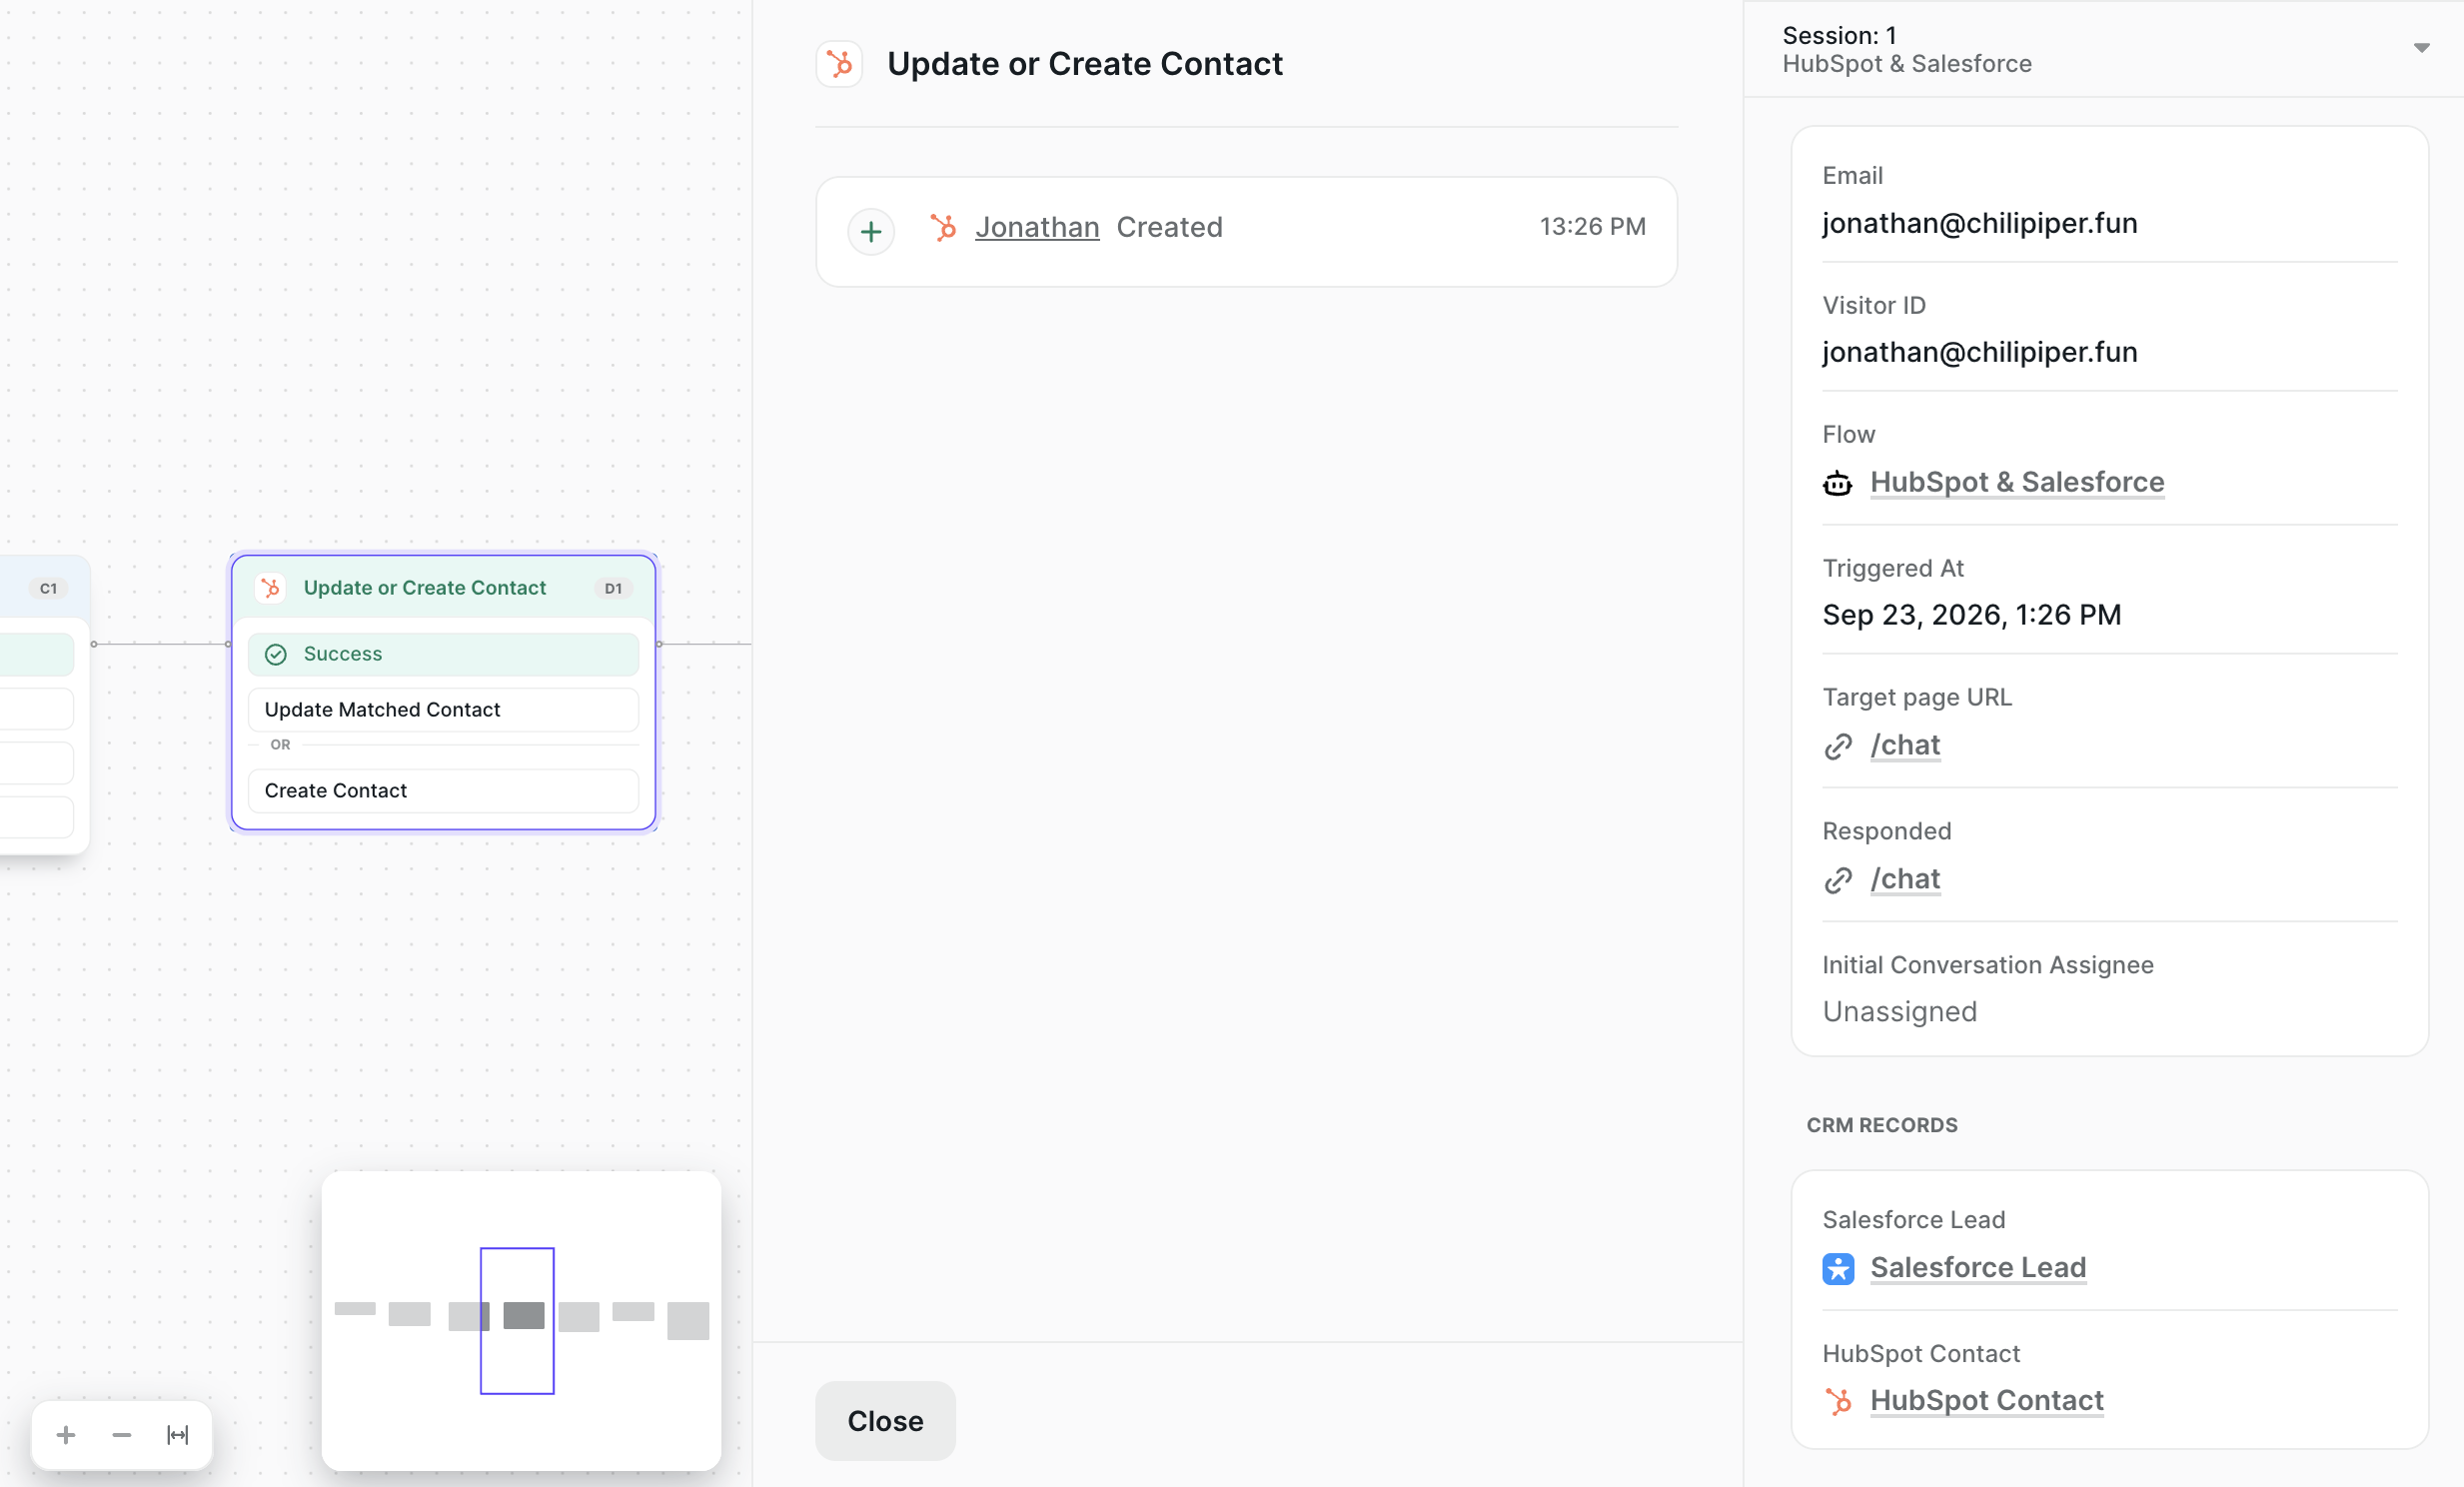Click the minimap viewport rectangle
This screenshot has width=2464, height=1487.
517,1320
